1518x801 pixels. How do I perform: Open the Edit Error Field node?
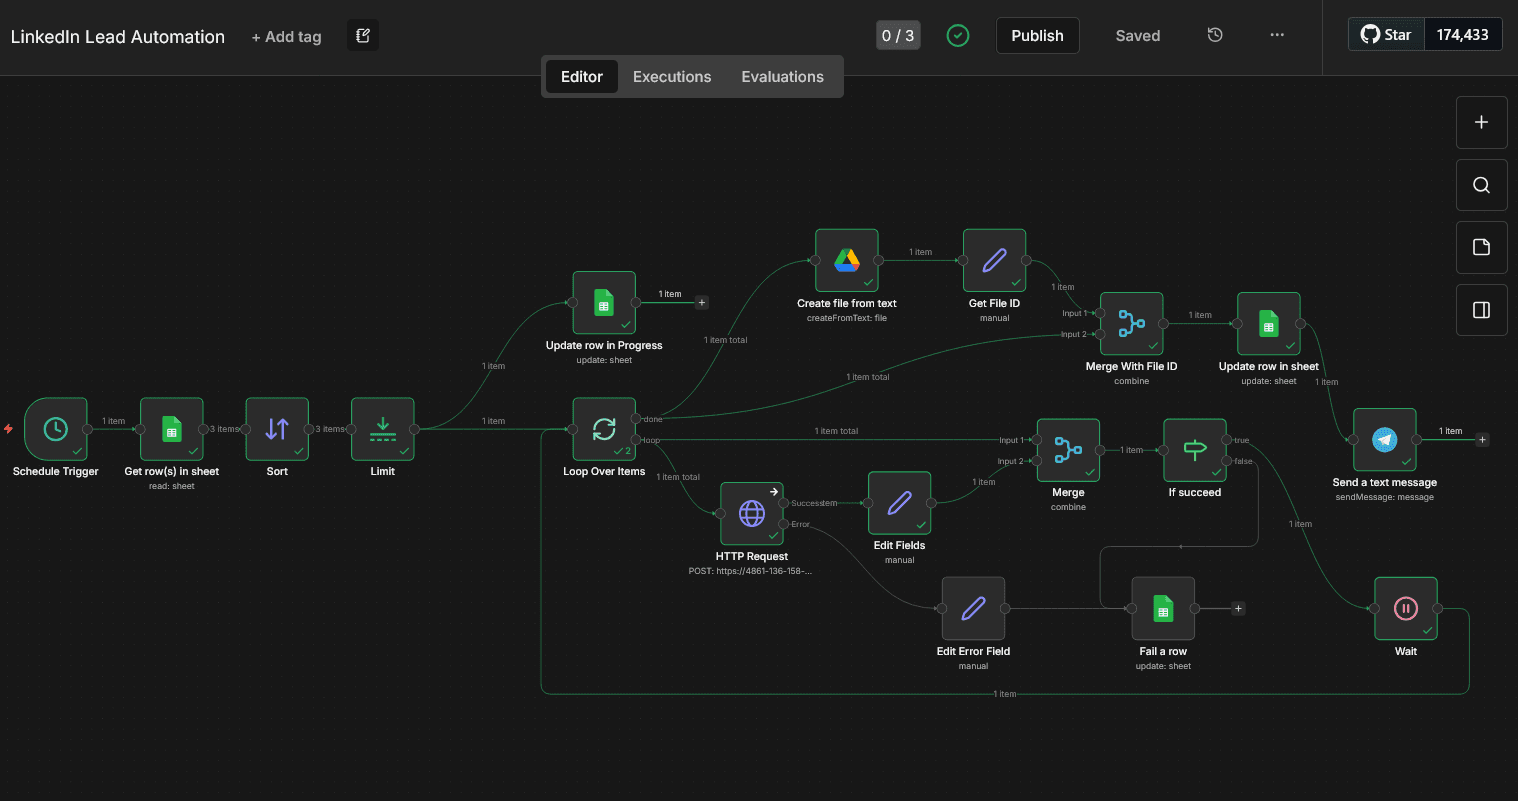(x=973, y=609)
